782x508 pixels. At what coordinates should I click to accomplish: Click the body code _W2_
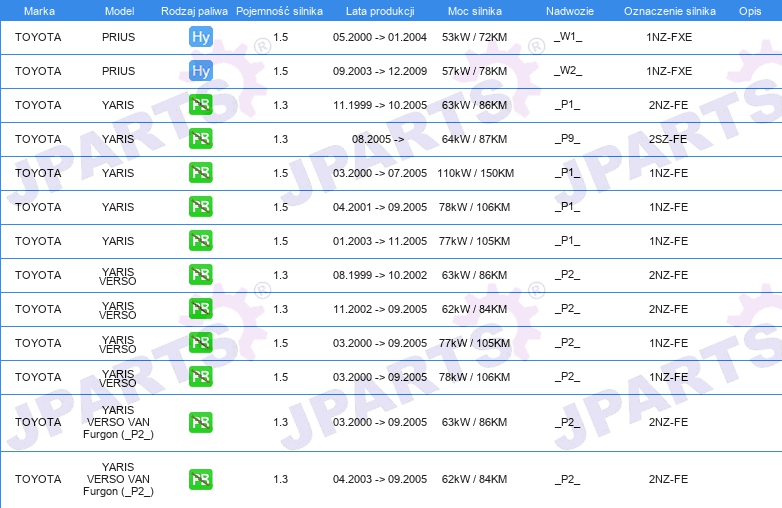[568, 70]
